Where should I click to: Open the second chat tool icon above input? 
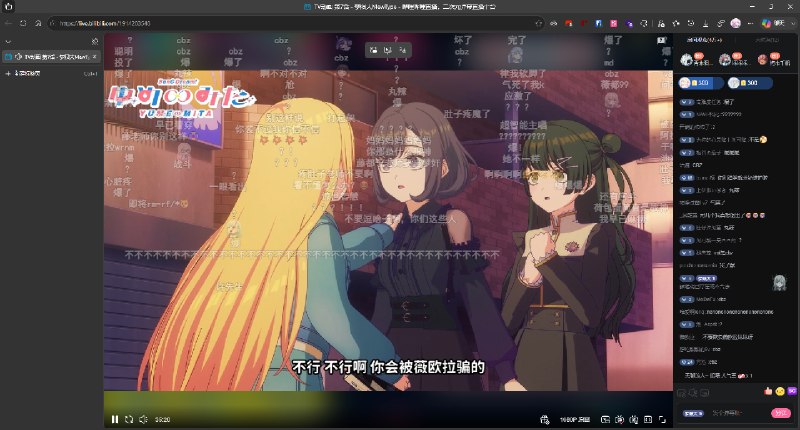click(693, 392)
